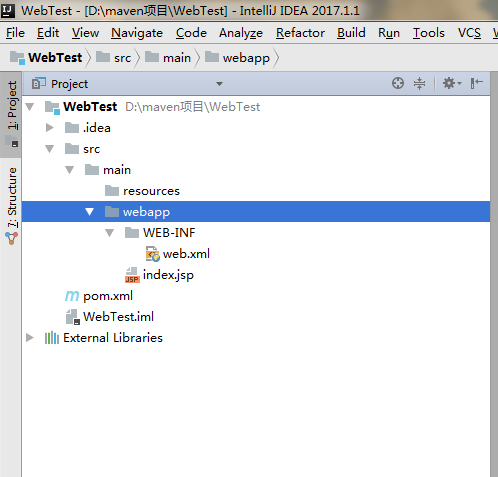Open the Tools menu

tap(429, 33)
